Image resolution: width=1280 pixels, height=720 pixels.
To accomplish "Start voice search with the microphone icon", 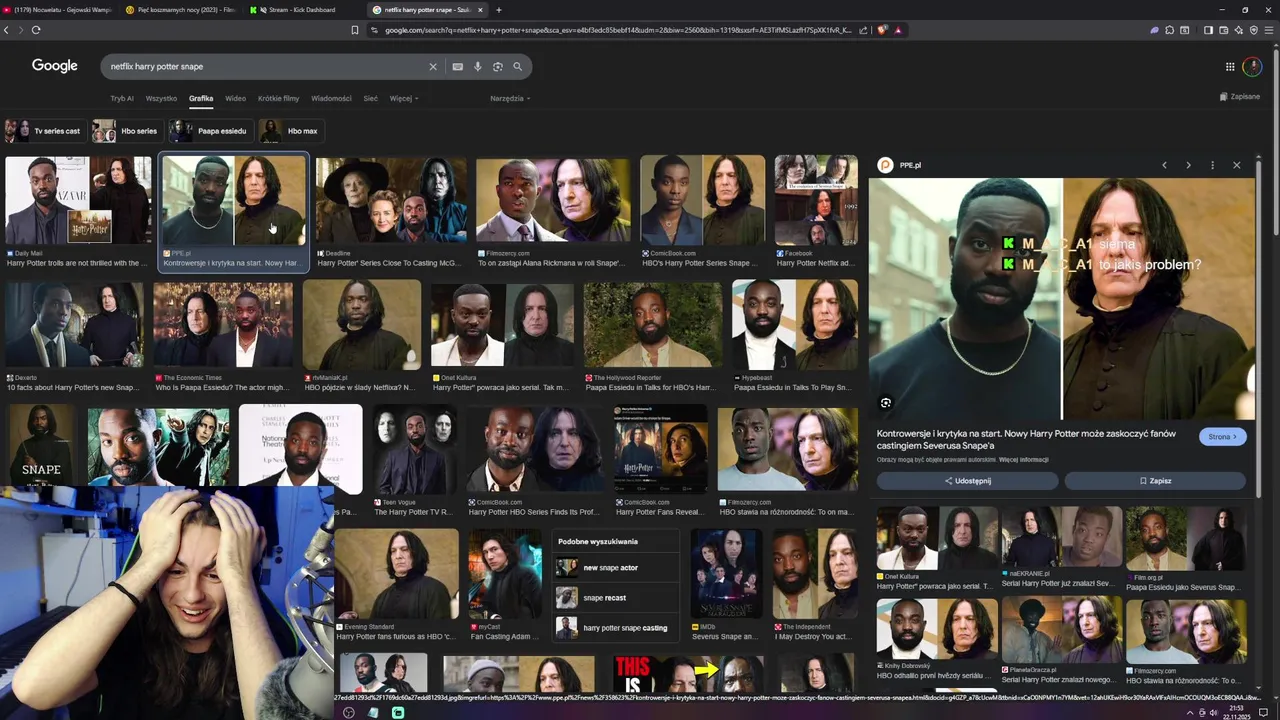I will click(x=477, y=67).
